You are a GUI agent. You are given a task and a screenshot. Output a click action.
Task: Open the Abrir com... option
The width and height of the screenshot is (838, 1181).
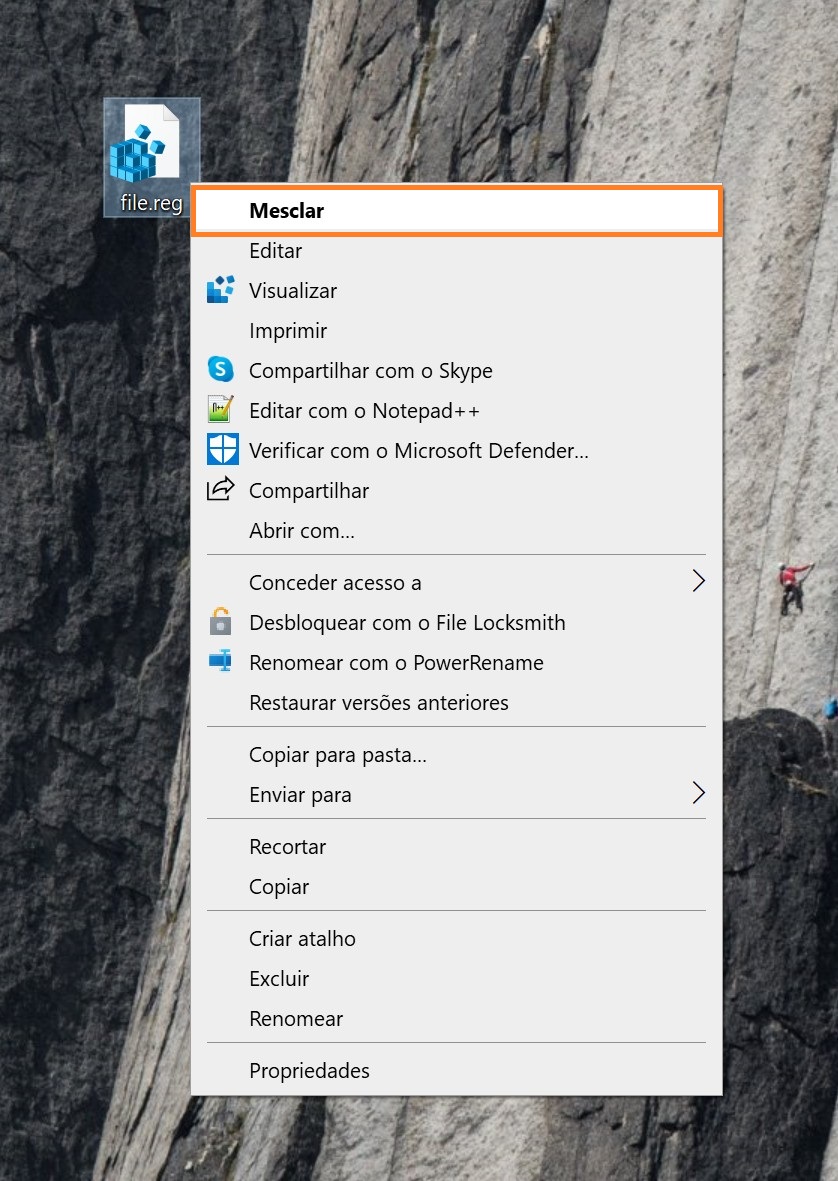point(302,531)
